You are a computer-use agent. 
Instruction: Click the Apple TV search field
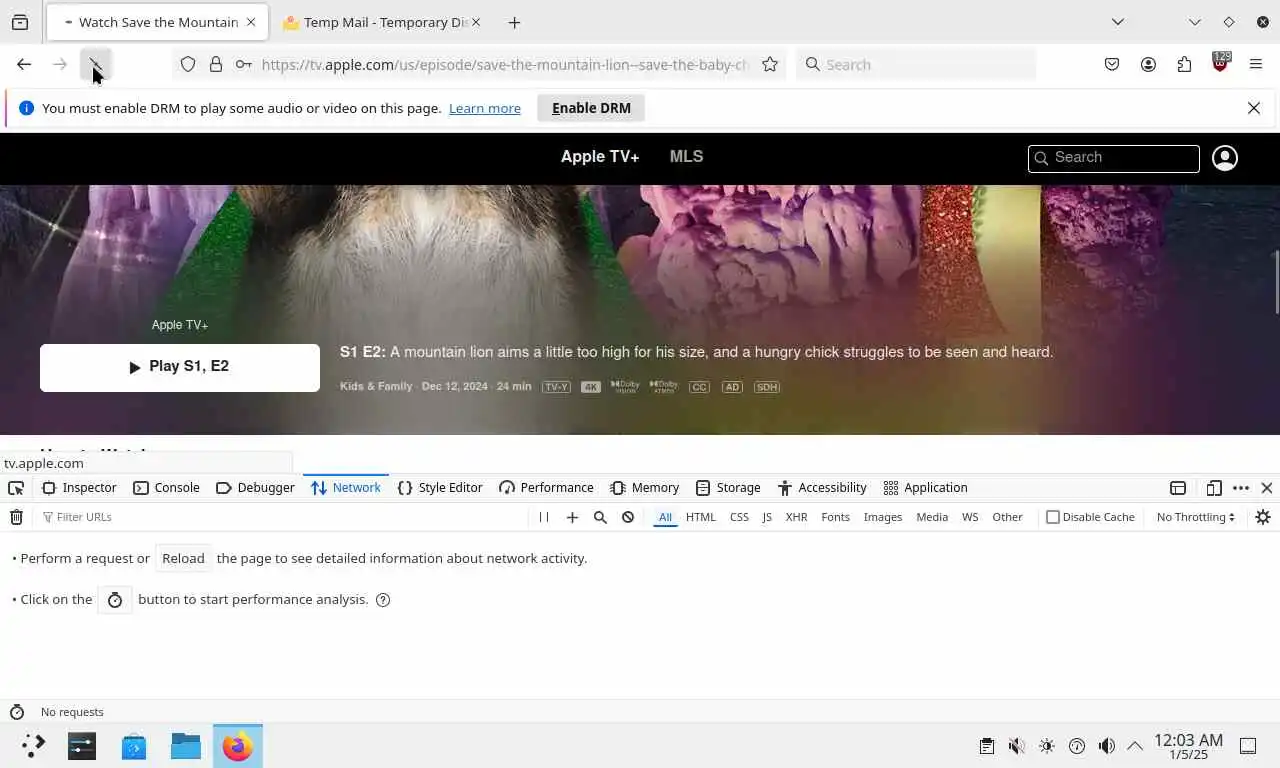pyautogui.click(x=1114, y=158)
